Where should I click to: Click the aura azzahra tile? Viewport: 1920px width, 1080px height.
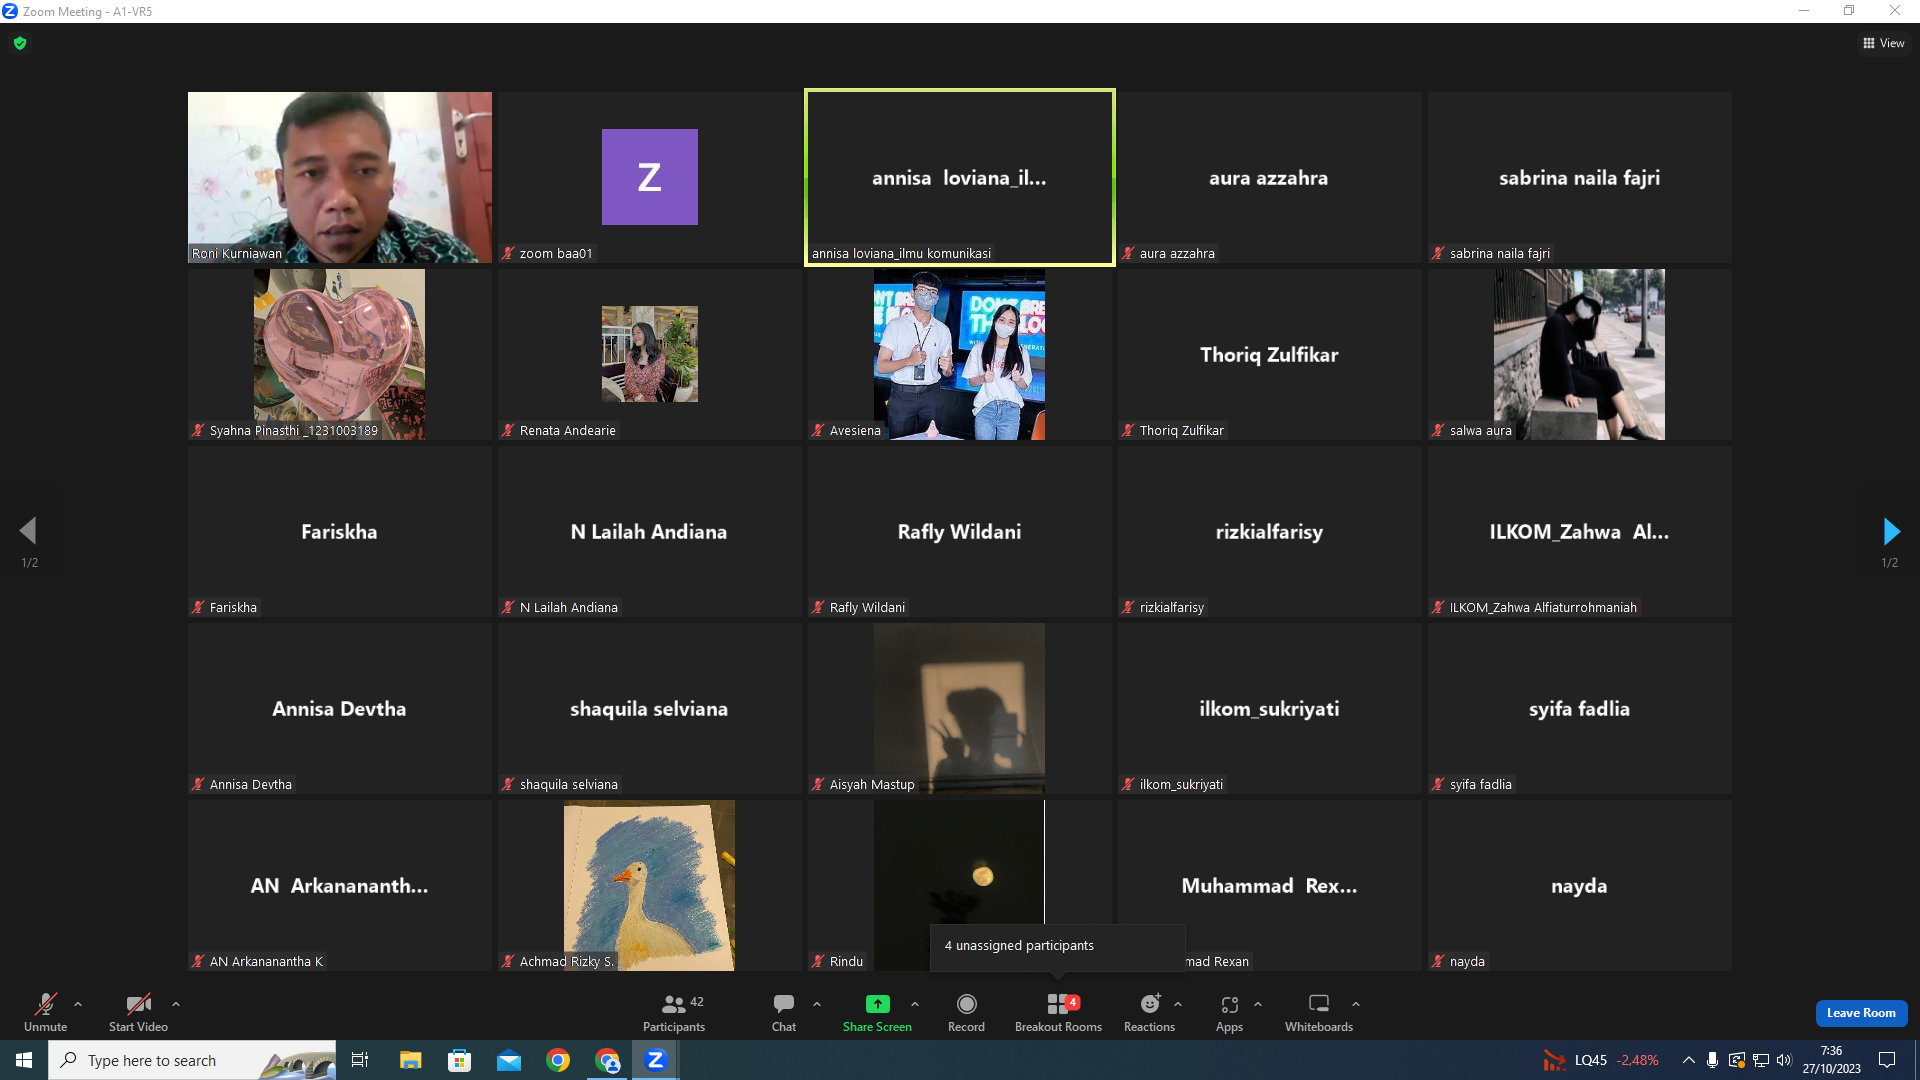(1270, 177)
